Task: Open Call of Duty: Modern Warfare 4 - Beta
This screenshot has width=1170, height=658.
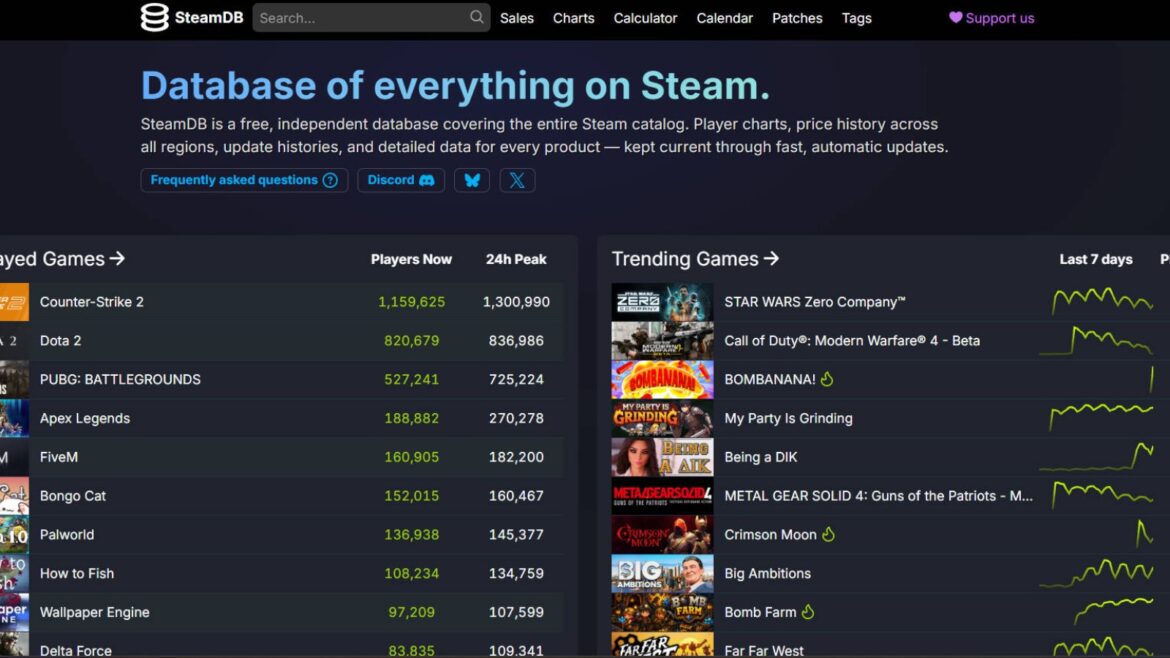Action: [x=852, y=340]
